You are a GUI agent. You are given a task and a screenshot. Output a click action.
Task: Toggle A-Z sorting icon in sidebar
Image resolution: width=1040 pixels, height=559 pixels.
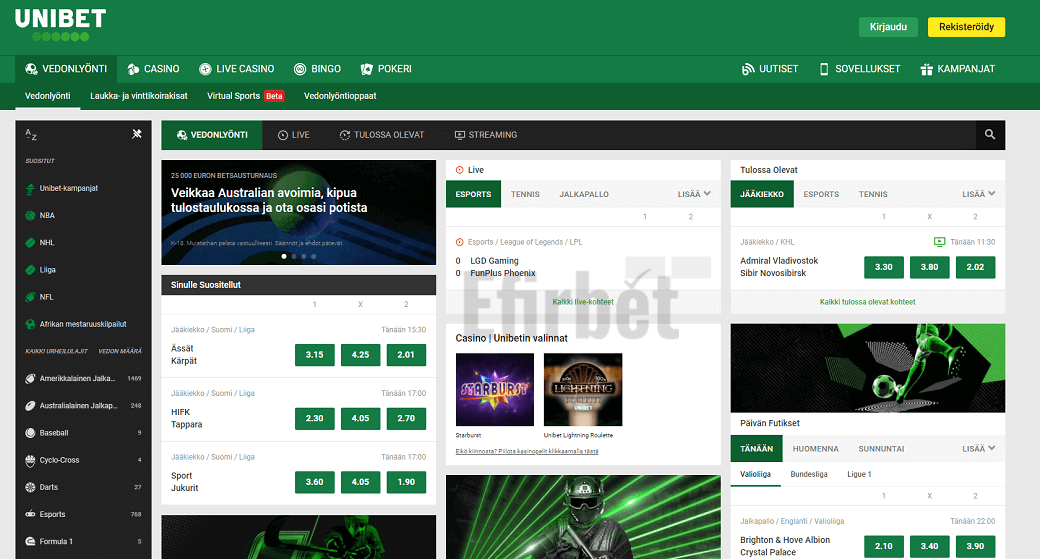click(31, 135)
